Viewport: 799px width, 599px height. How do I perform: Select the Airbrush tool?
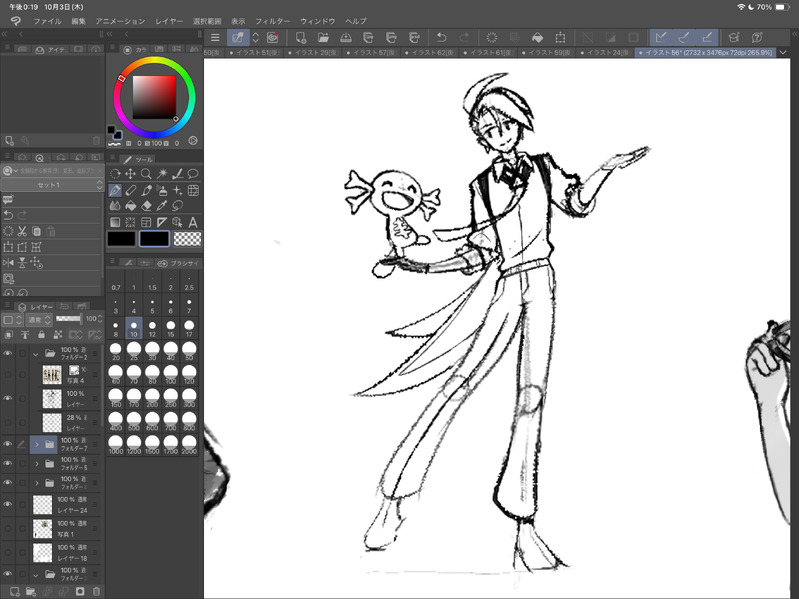point(162,190)
